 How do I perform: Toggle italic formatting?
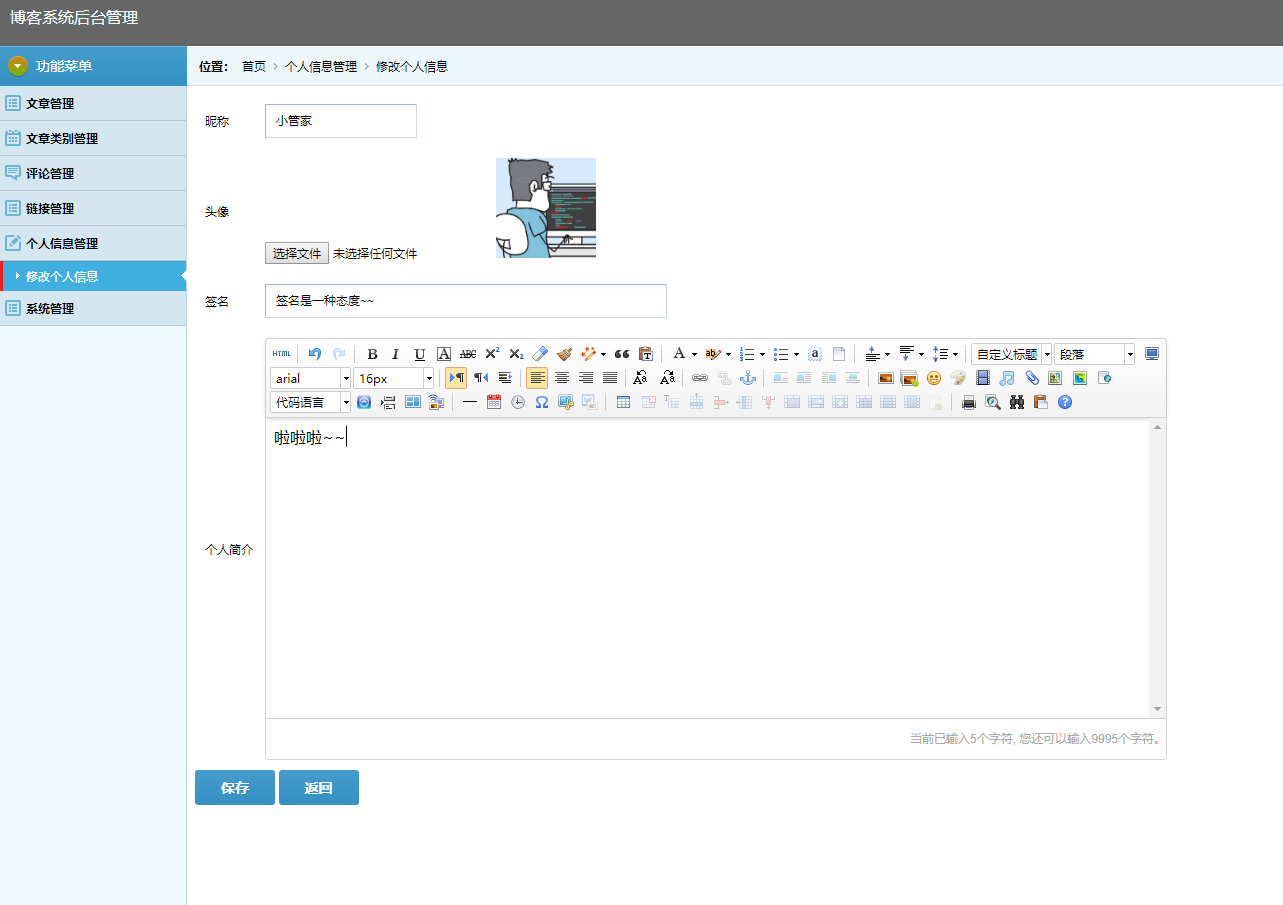tap(395, 354)
